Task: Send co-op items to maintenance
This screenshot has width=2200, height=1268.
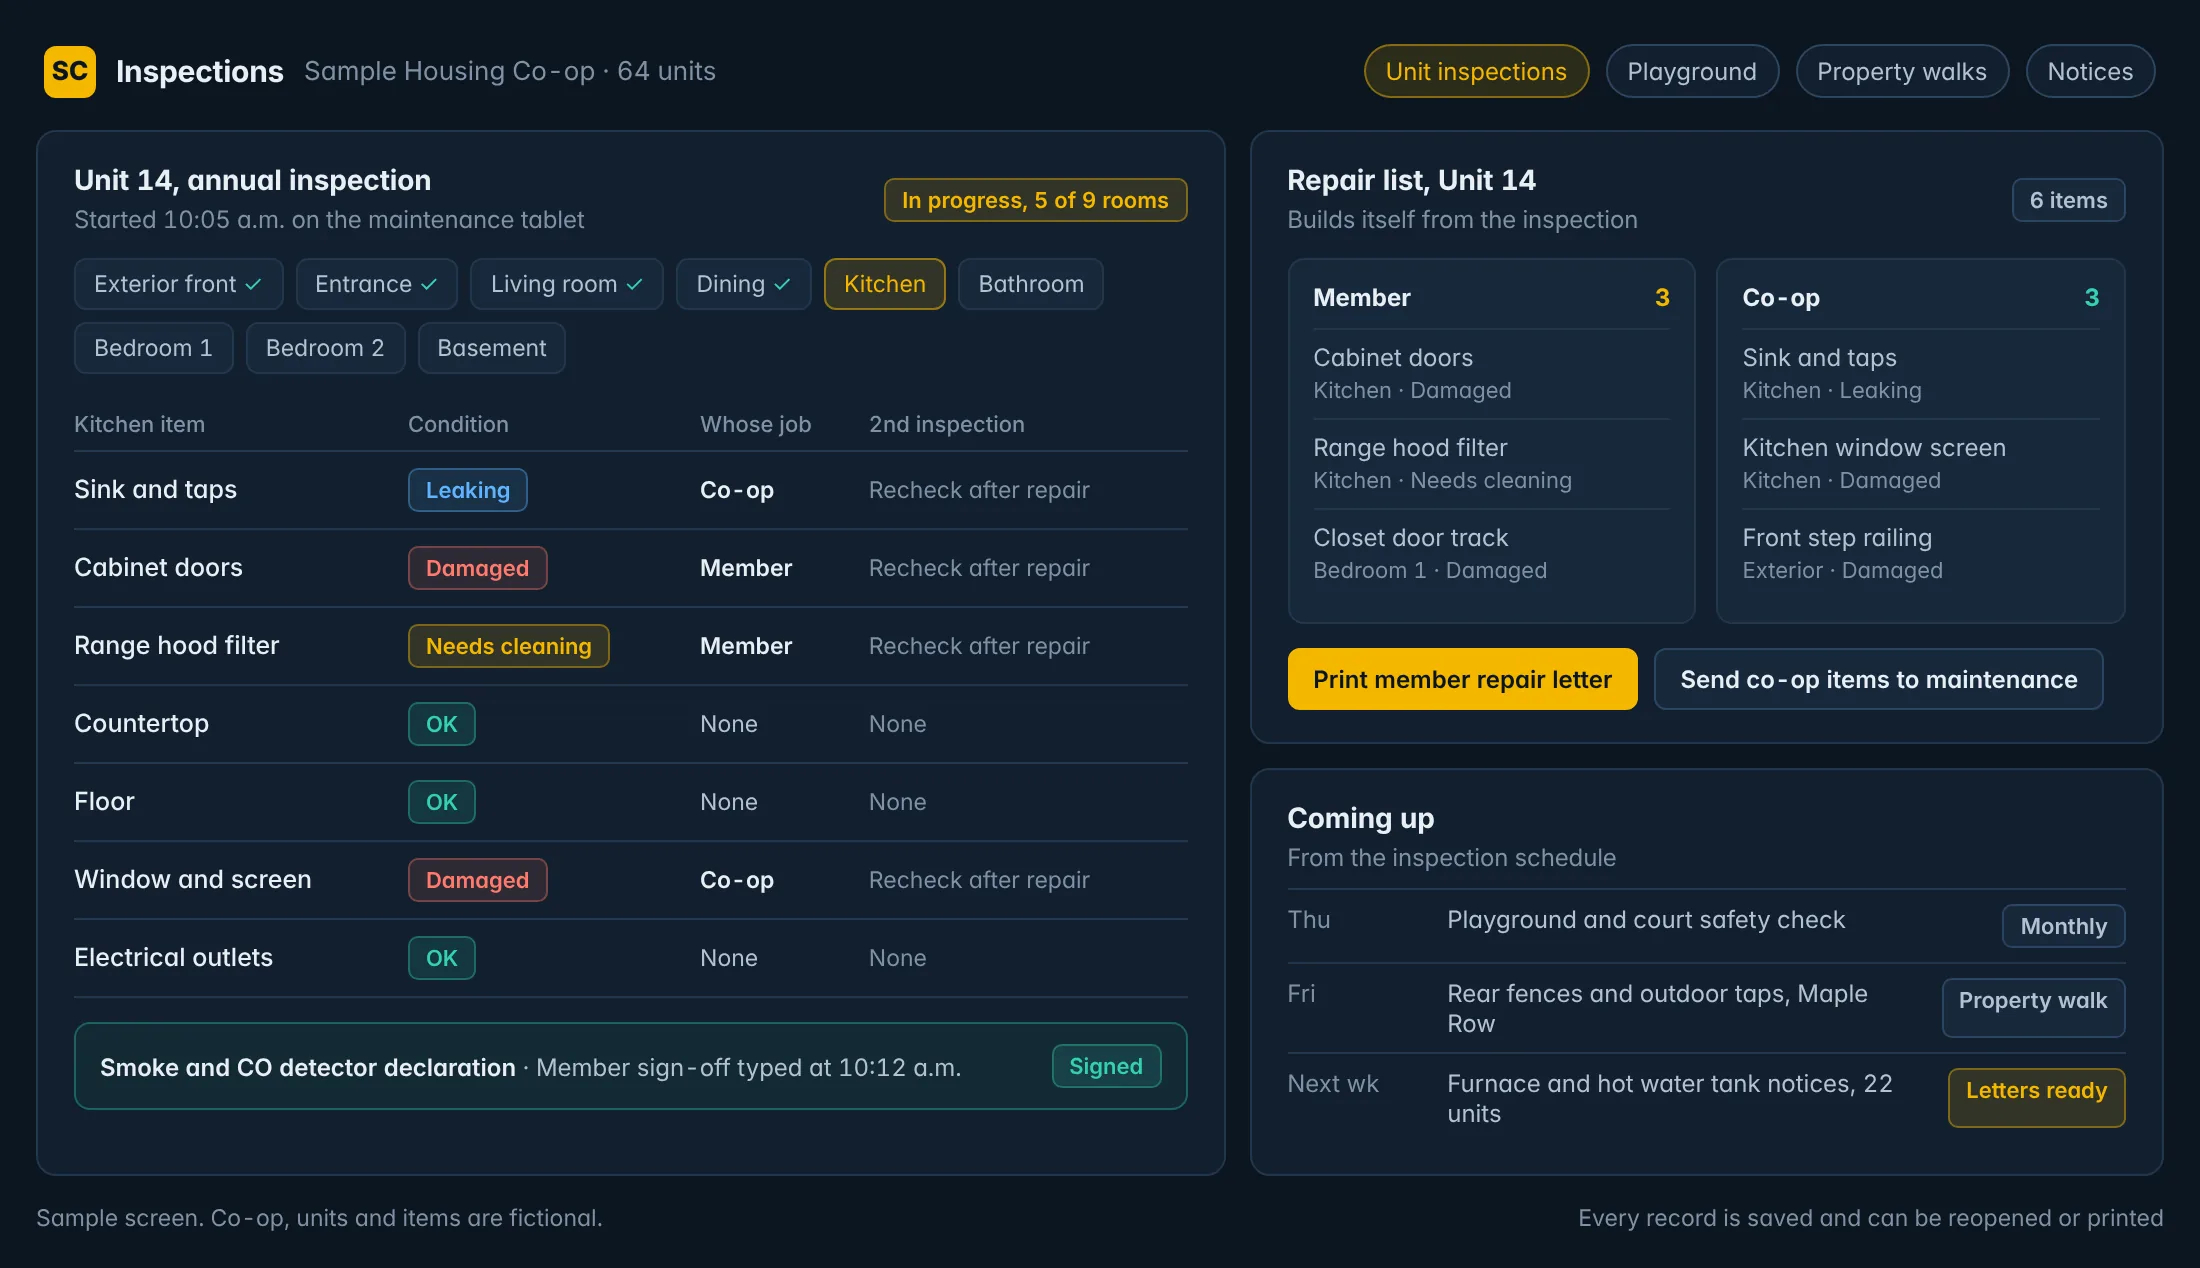Action: pyautogui.click(x=1878, y=679)
